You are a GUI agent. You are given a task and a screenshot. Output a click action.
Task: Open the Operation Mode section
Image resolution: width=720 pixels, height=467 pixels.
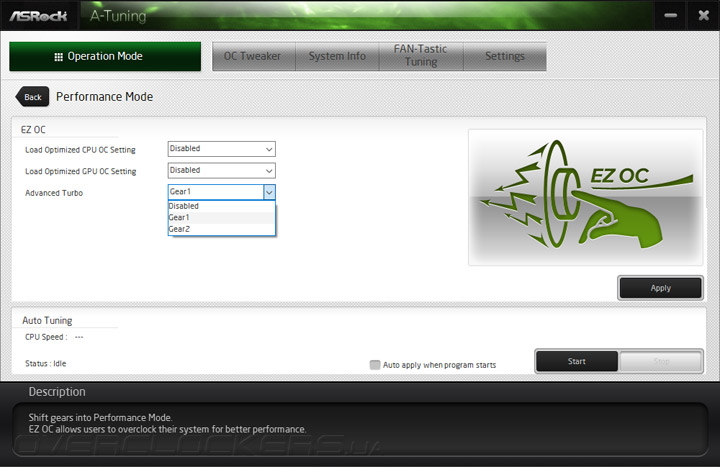point(105,56)
